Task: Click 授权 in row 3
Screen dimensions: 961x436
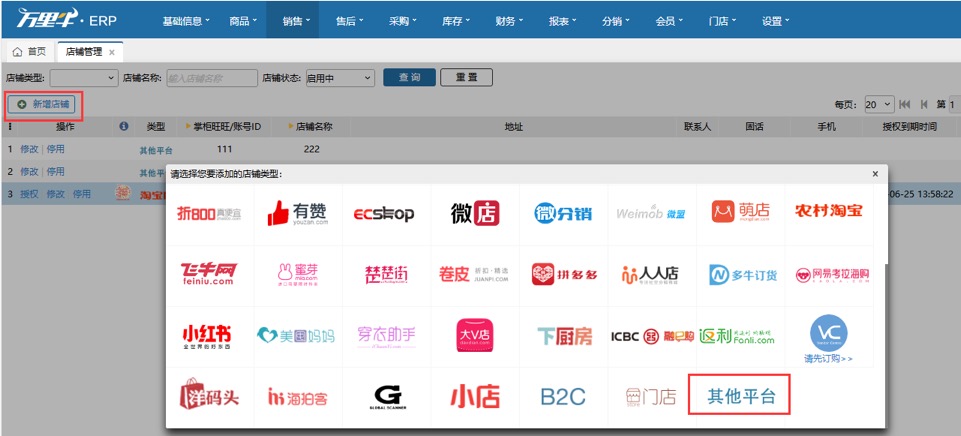Action: click(29, 194)
